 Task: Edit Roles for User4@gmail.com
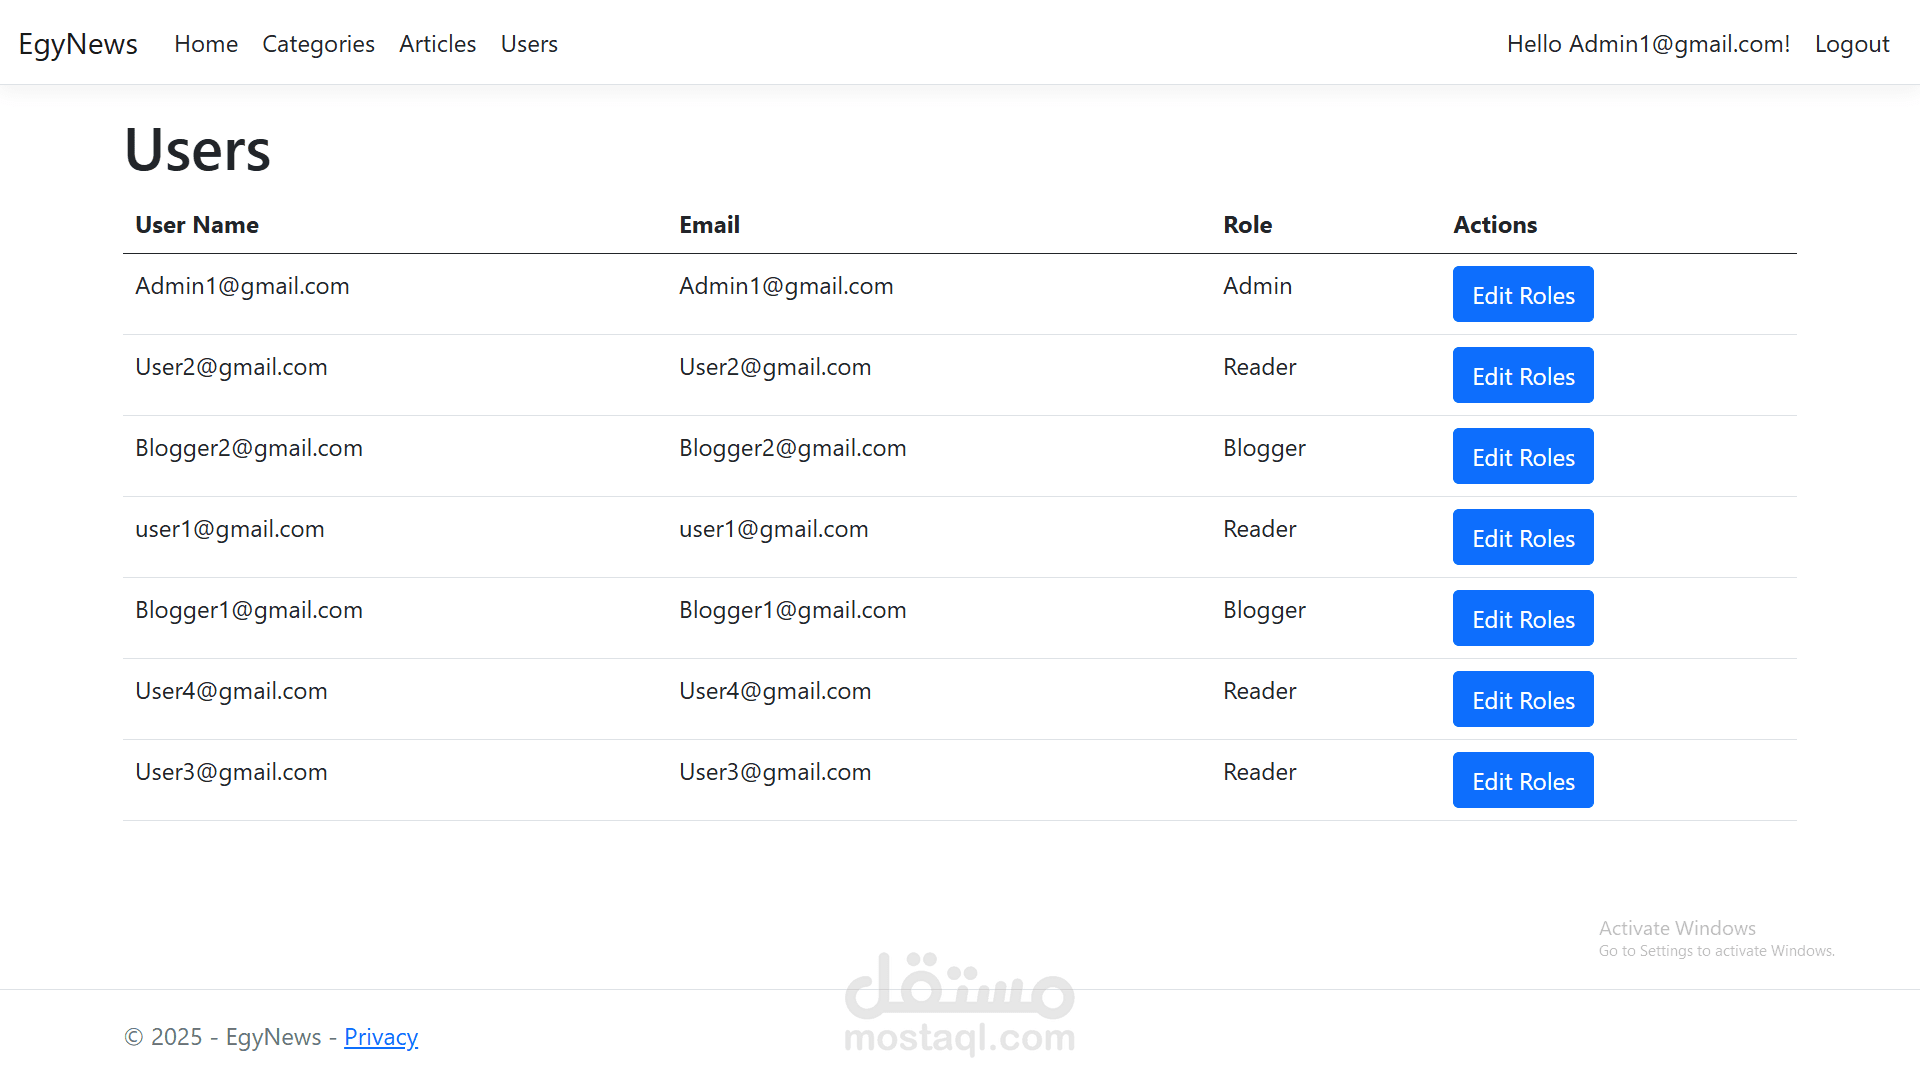tap(1522, 700)
